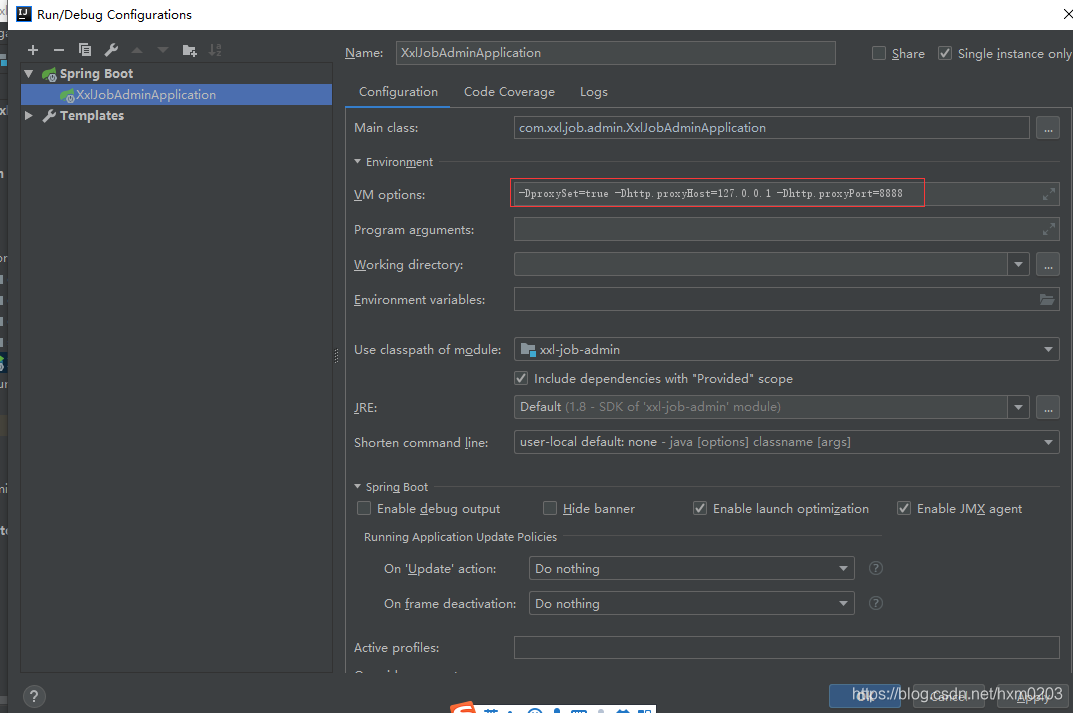Image resolution: width=1073 pixels, height=713 pixels.
Task: Browse working directory with ellipsis button
Action: (1048, 265)
